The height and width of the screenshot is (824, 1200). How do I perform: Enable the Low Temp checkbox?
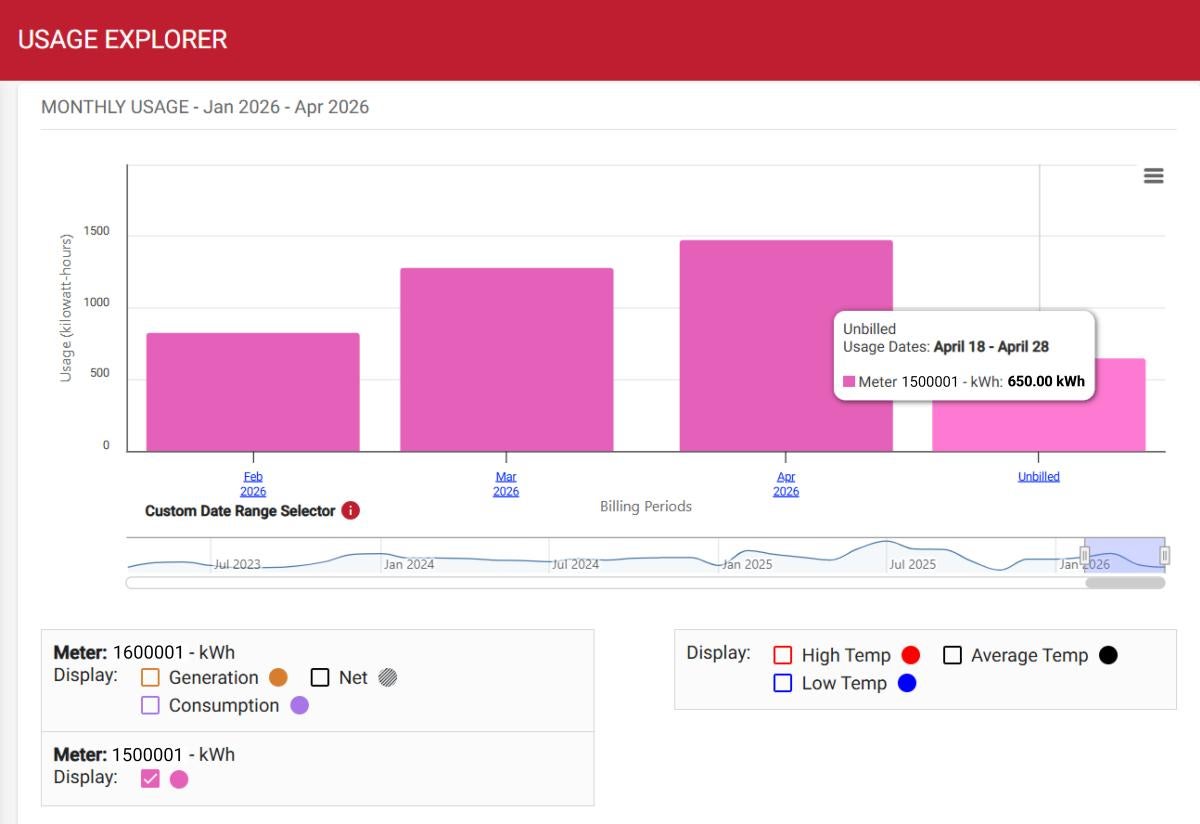click(x=783, y=684)
